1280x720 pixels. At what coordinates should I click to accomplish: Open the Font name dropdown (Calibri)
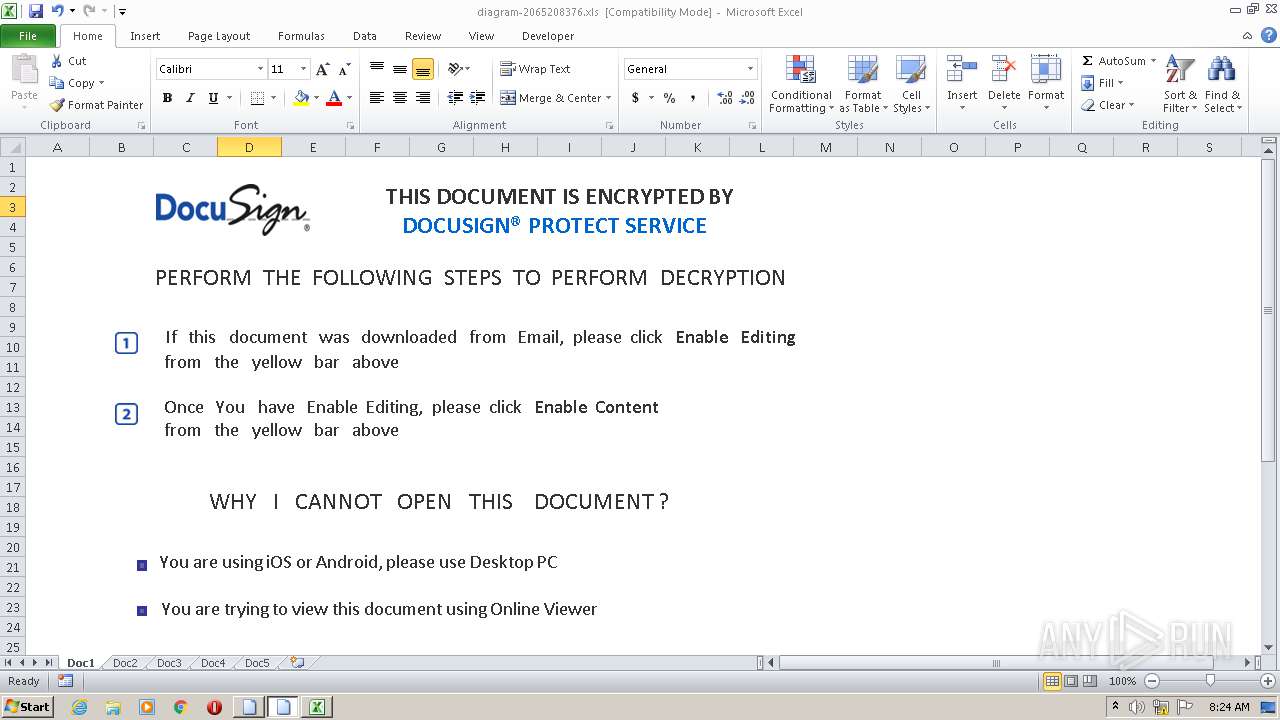(x=260, y=69)
